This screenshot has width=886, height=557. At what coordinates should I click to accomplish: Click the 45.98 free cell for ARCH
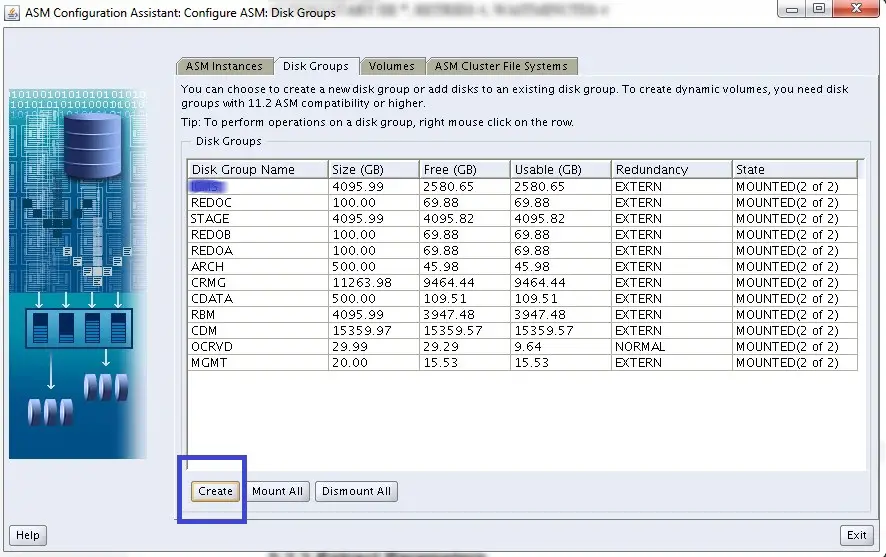(x=464, y=267)
